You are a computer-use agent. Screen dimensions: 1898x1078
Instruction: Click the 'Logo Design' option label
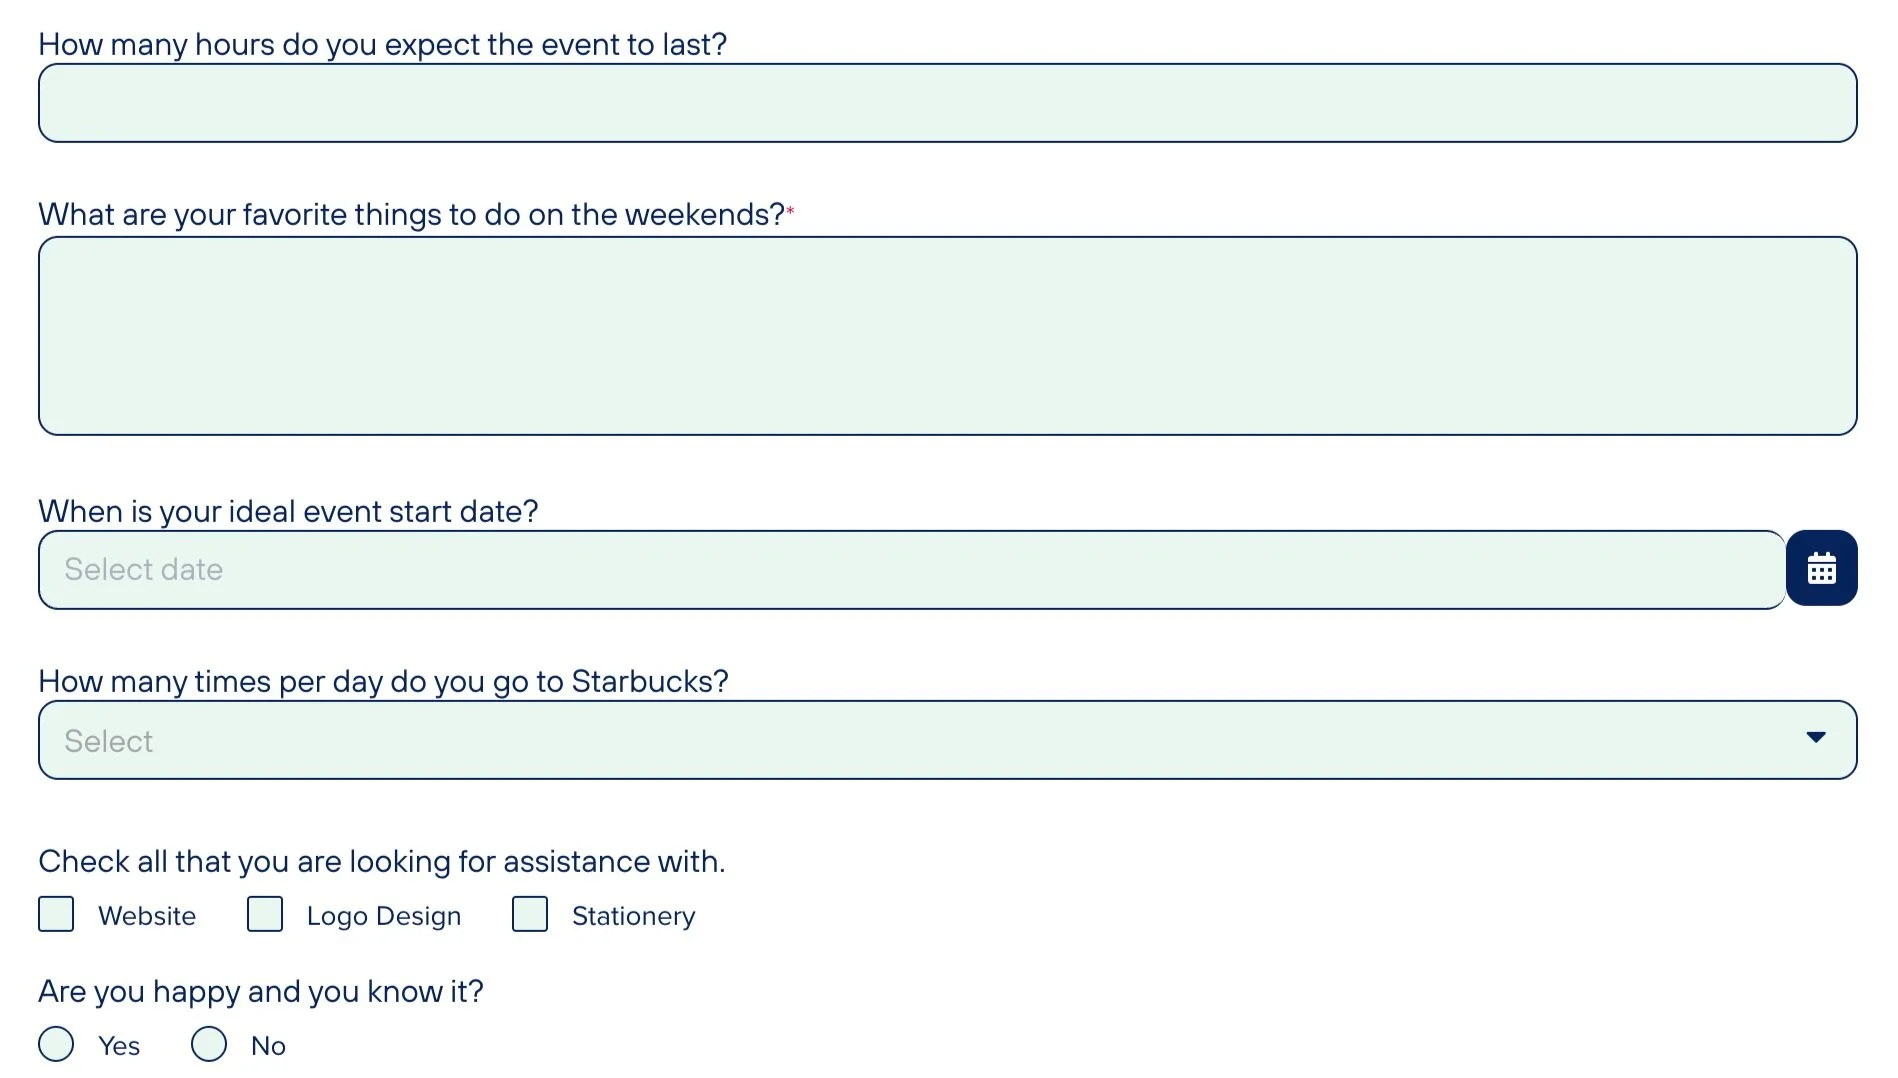point(384,917)
